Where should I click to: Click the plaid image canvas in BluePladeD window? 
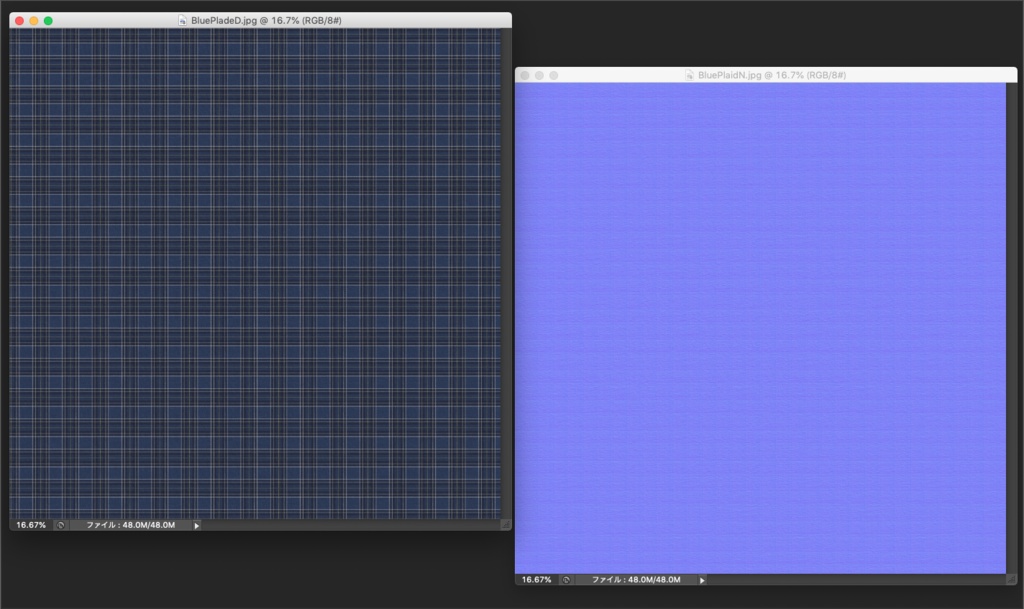click(x=255, y=273)
